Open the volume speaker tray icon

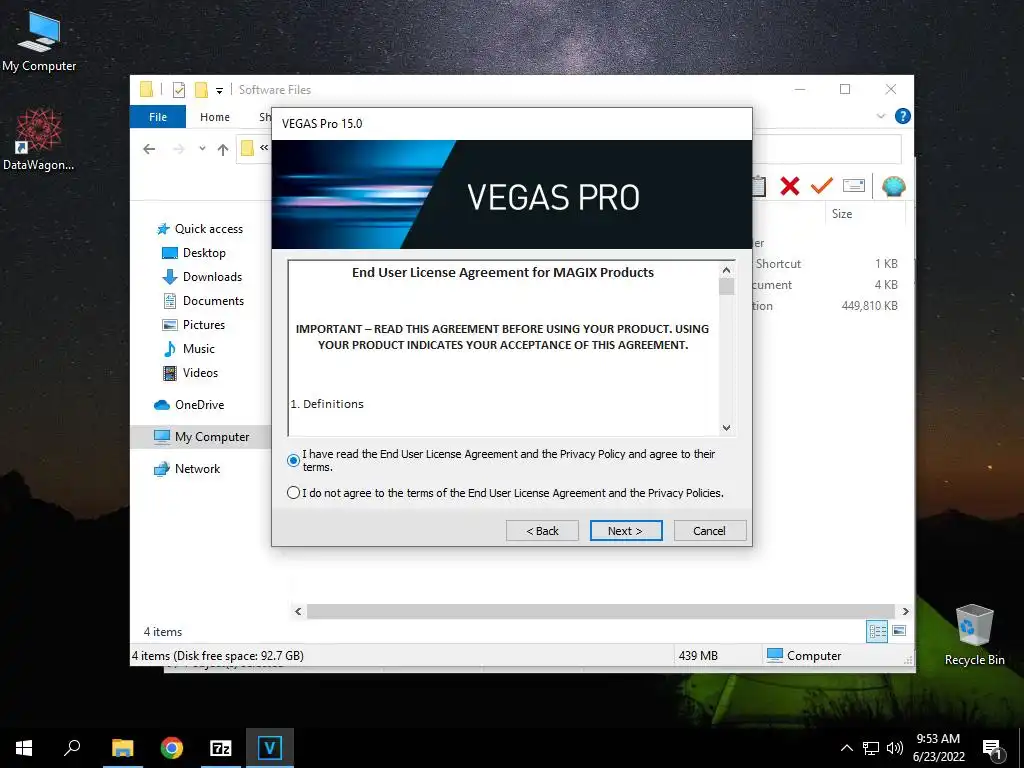(x=895, y=748)
